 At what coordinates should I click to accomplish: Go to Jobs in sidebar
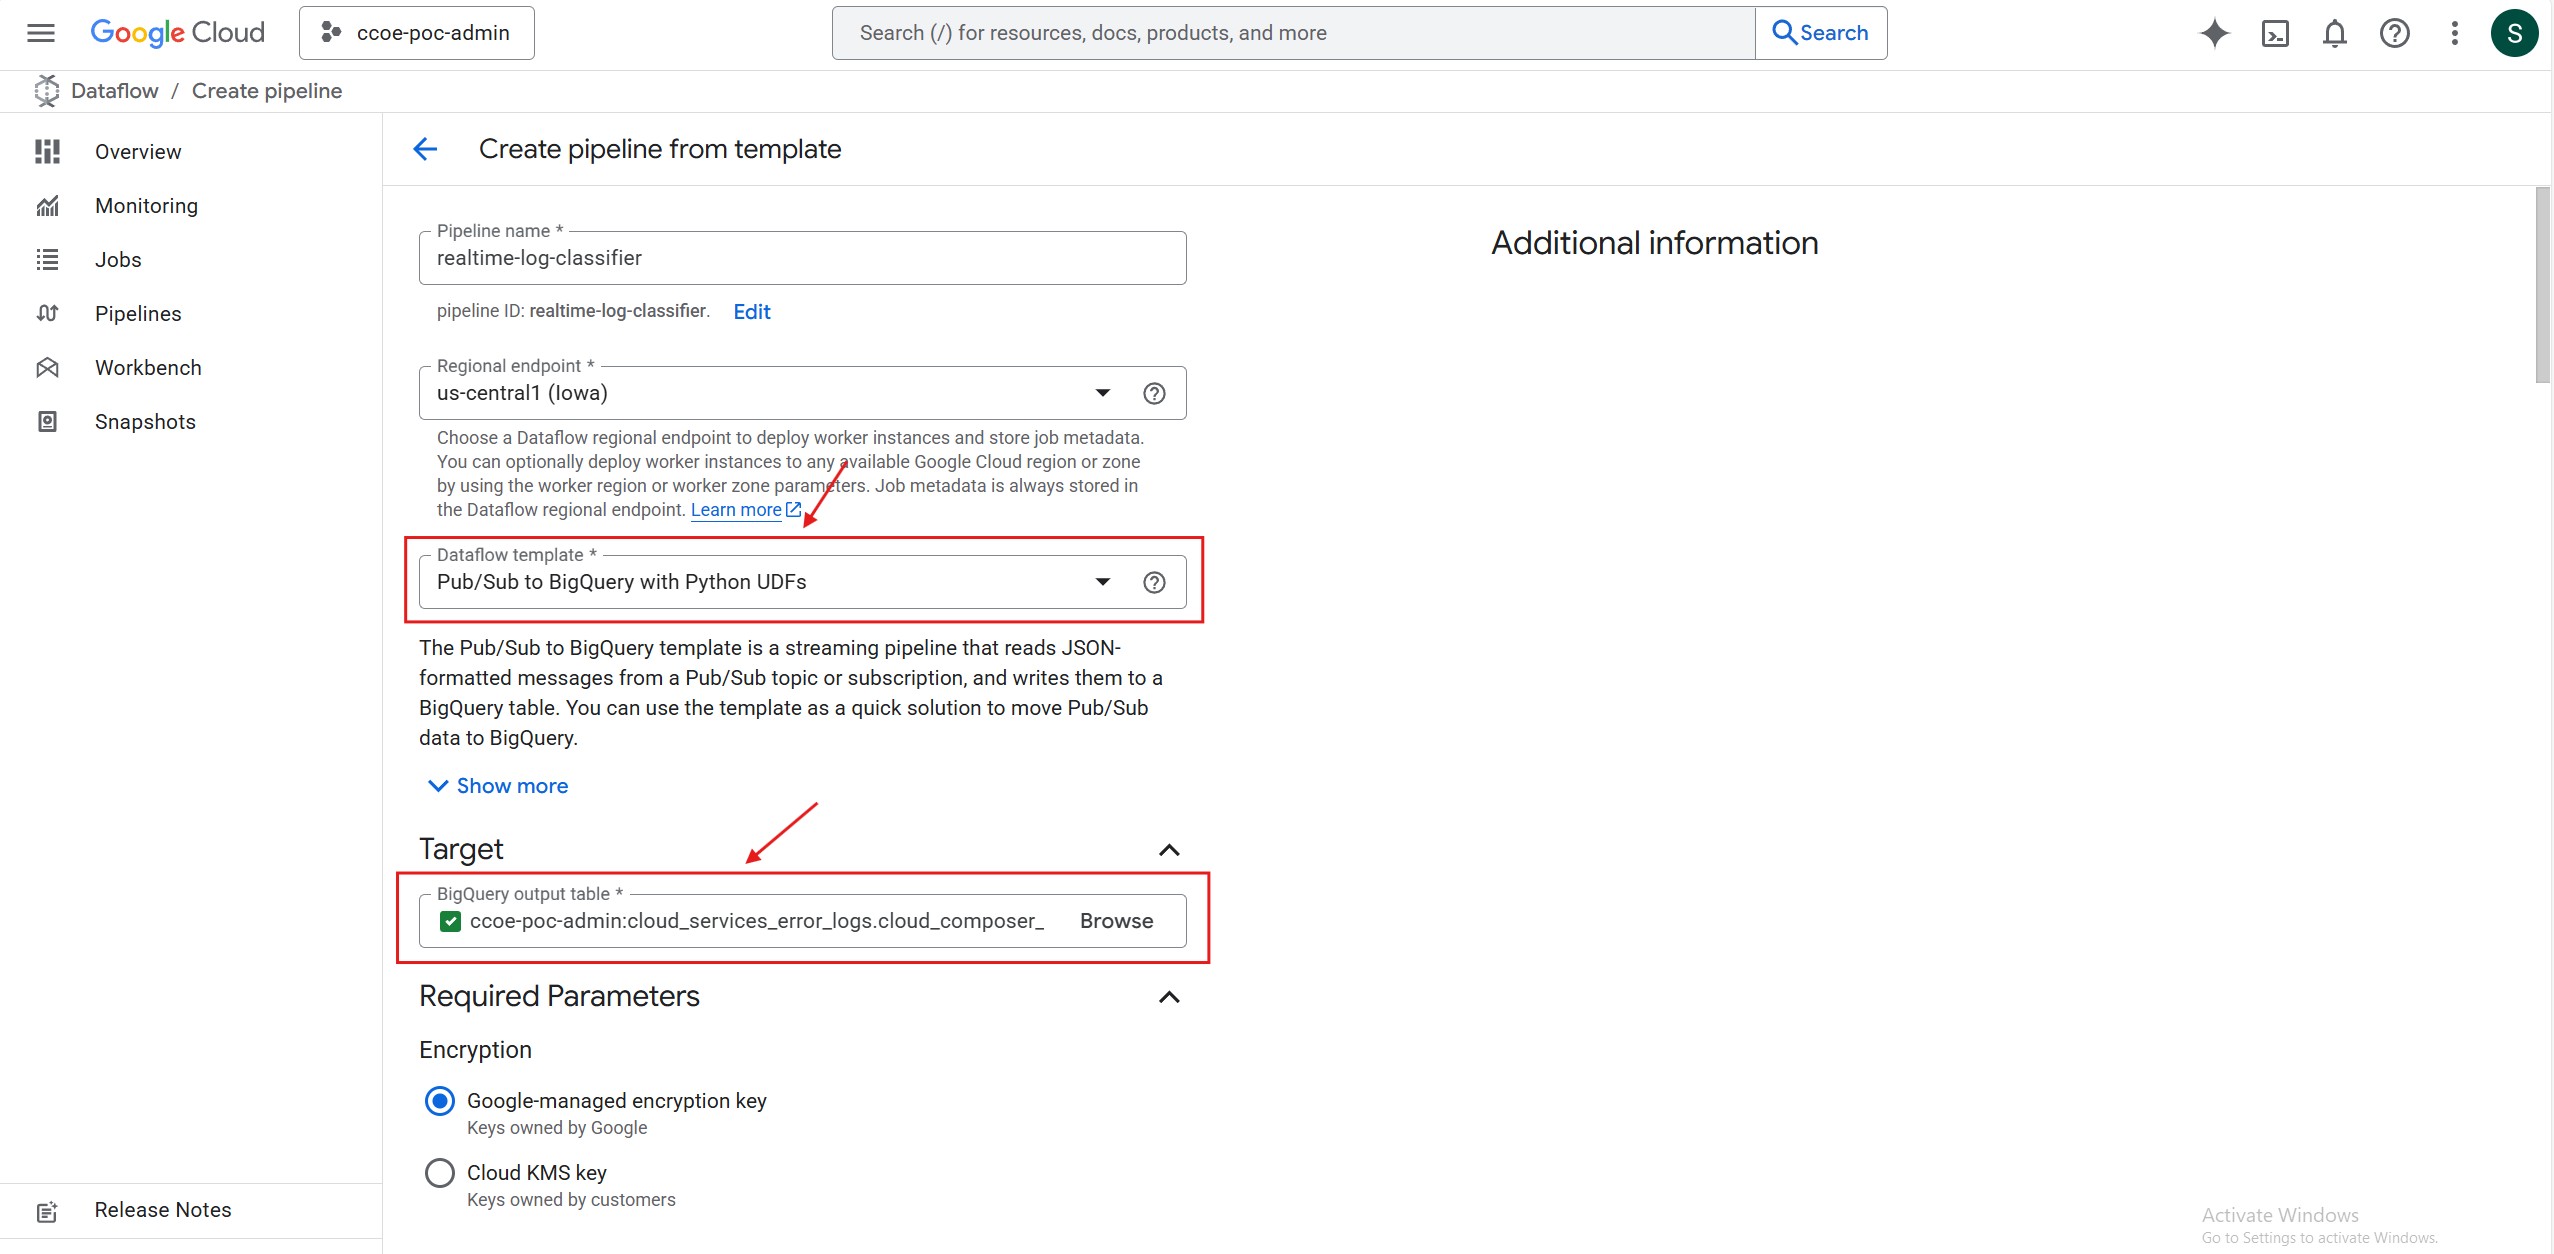click(x=118, y=260)
